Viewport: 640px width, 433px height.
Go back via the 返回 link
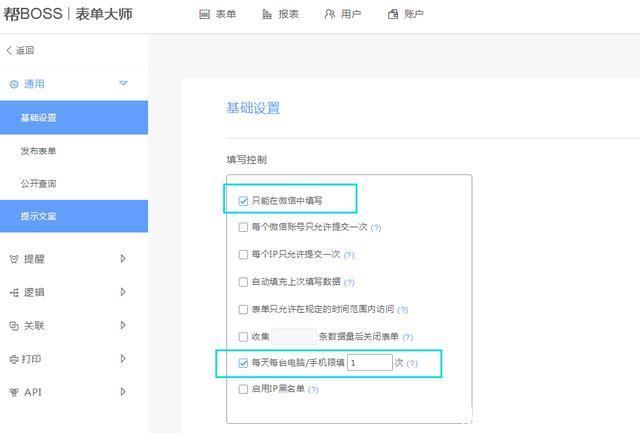(x=24, y=50)
